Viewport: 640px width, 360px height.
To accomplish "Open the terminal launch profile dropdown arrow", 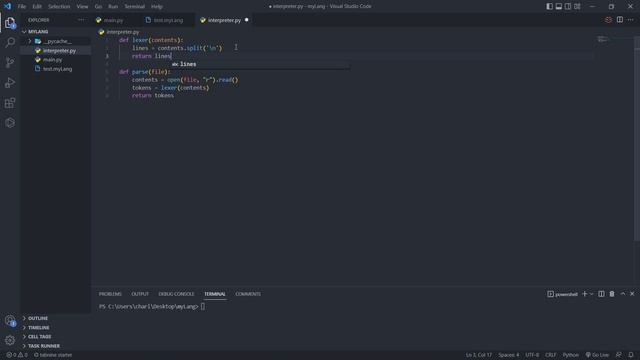I will click(591, 294).
